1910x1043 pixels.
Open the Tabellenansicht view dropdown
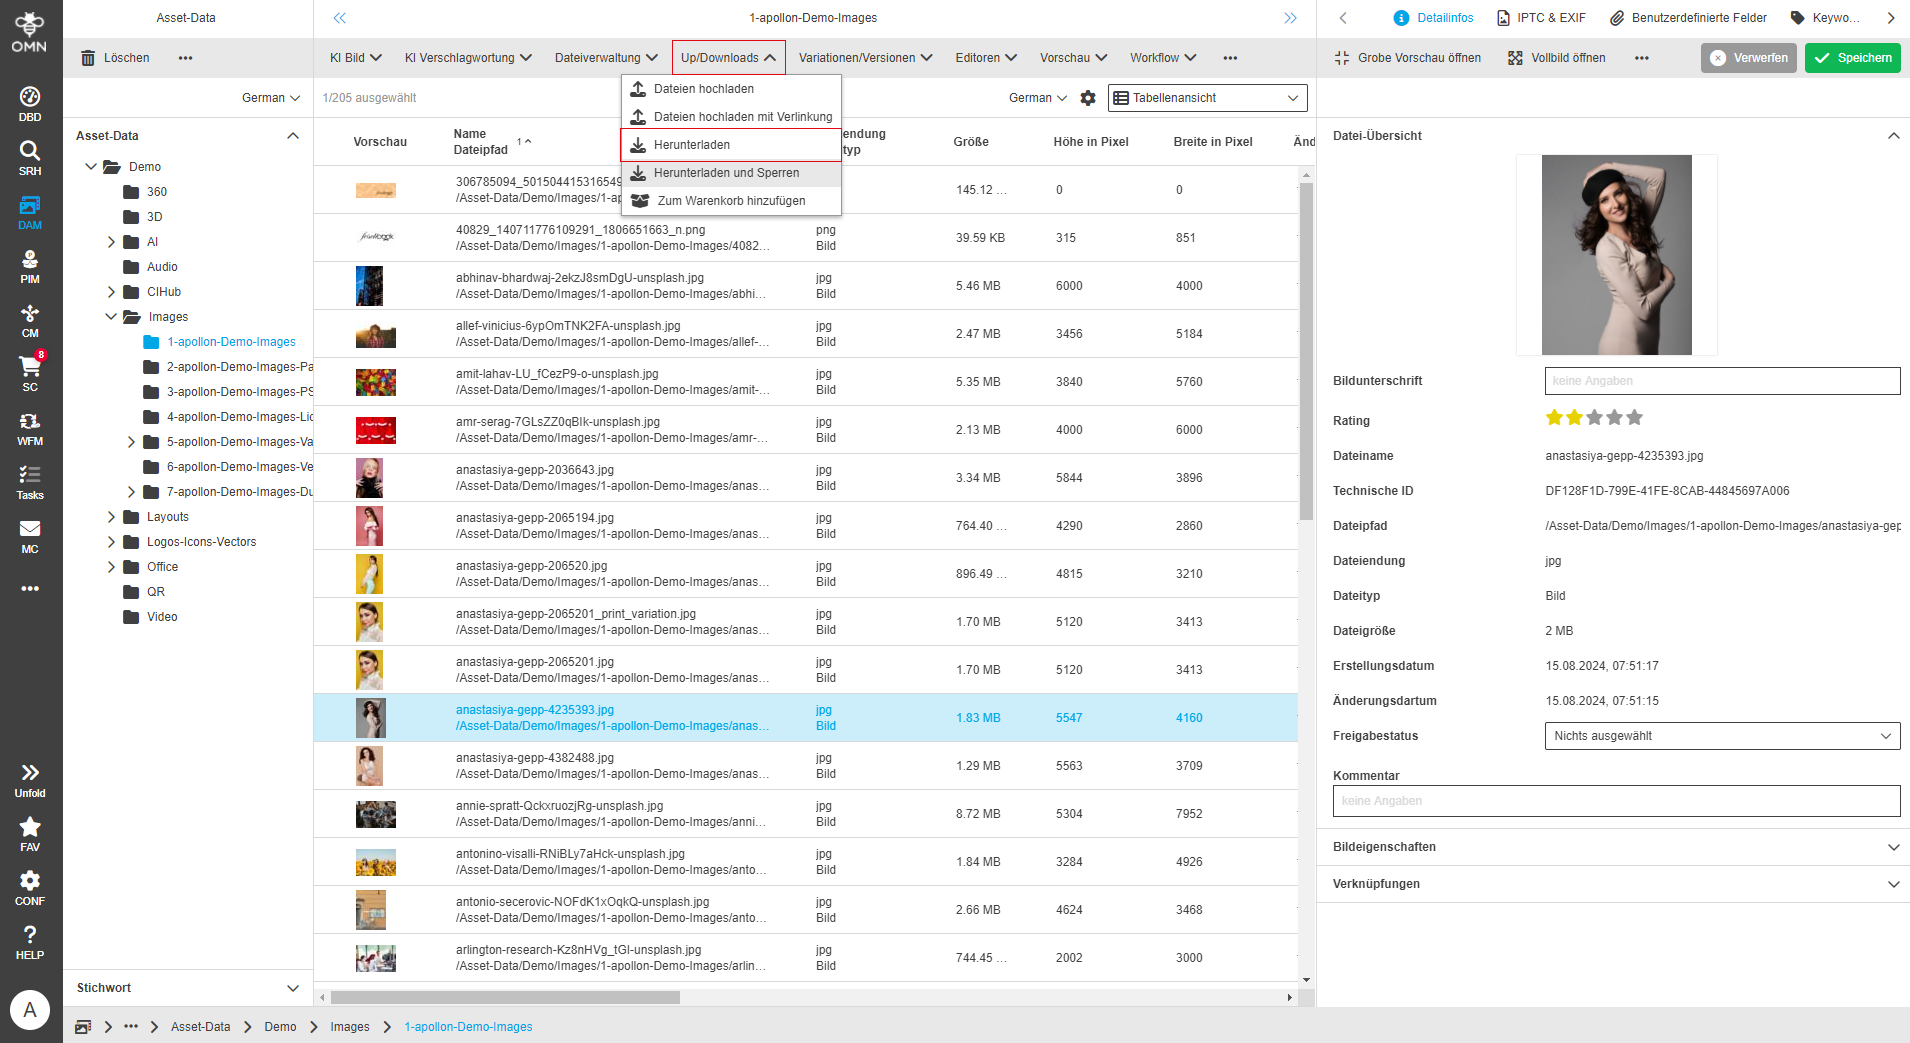click(1207, 98)
